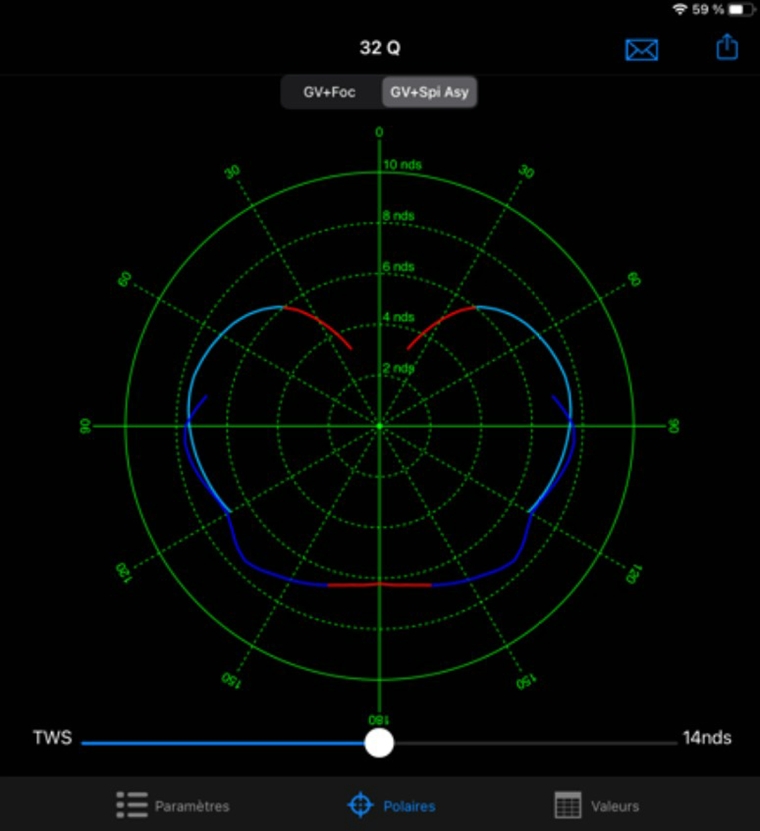760x831 pixels.
Task: Tap the mail envelope icon
Action: (641, 49)
